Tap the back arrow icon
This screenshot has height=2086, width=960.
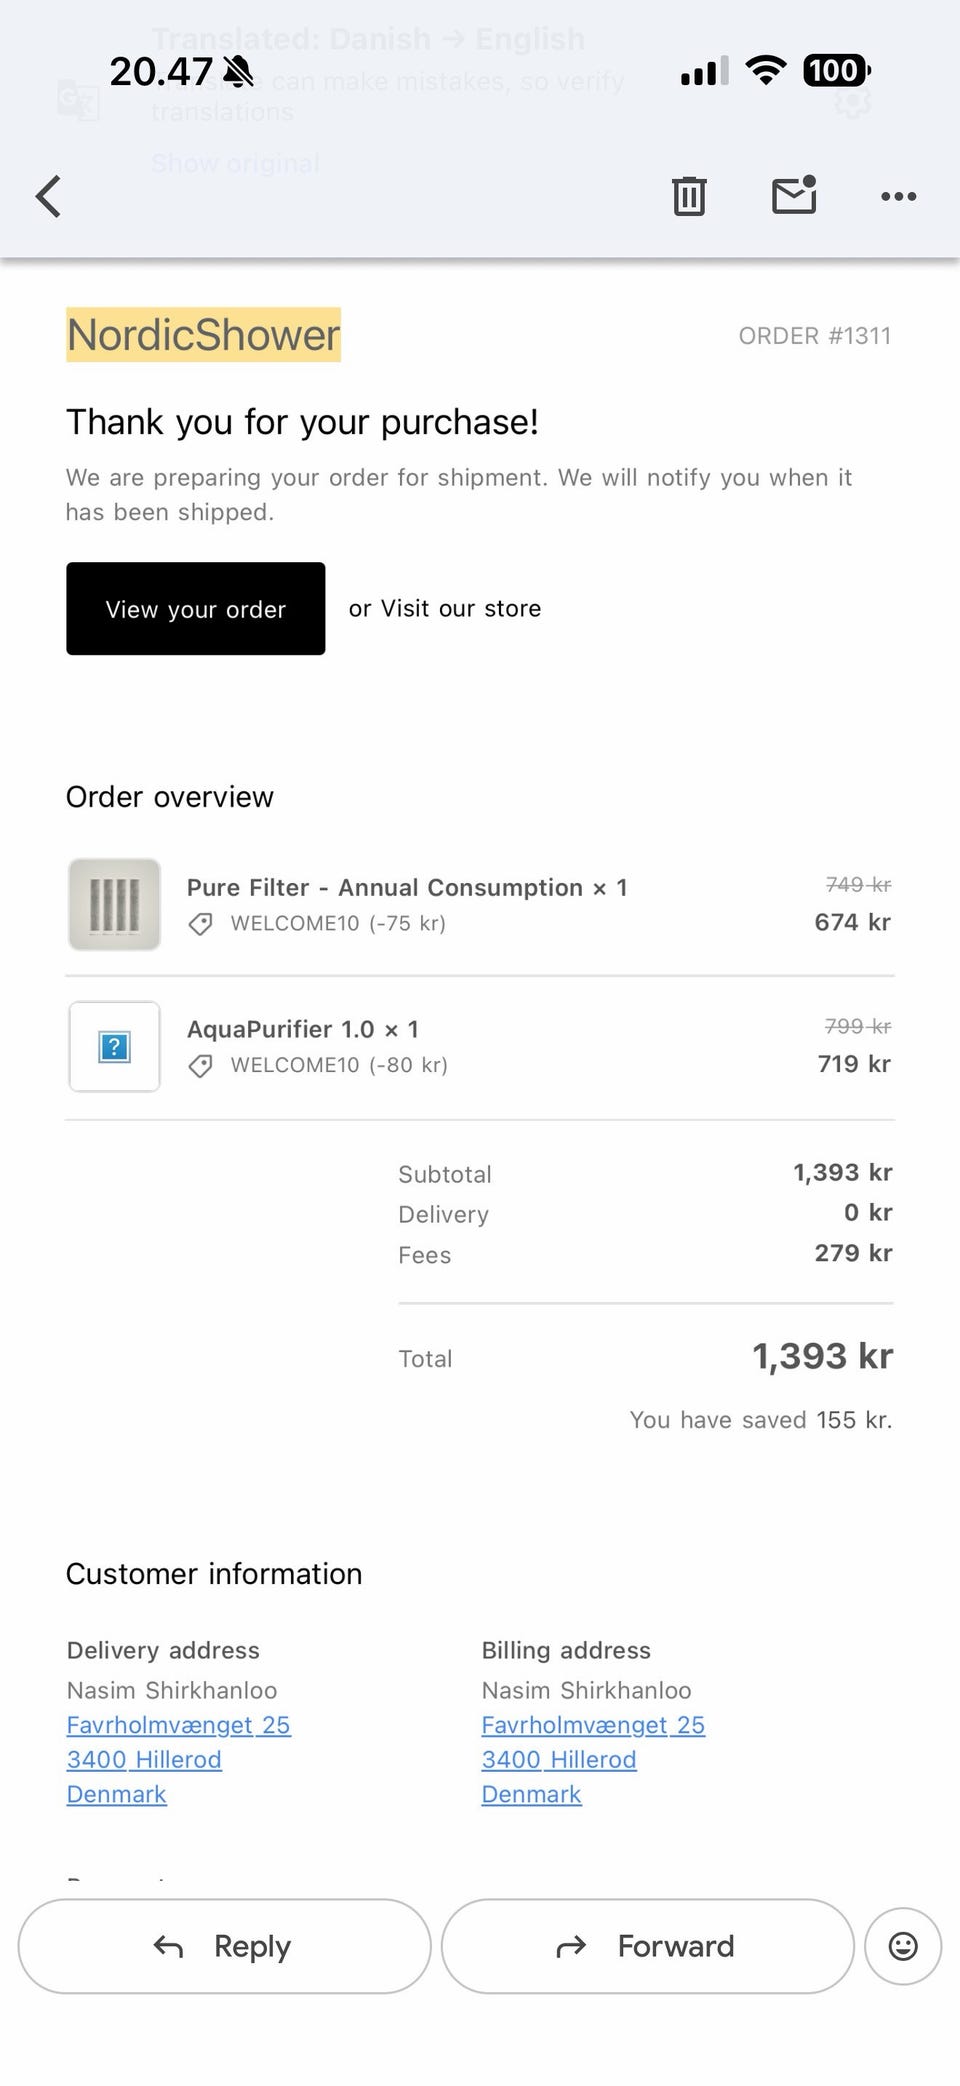48,196
